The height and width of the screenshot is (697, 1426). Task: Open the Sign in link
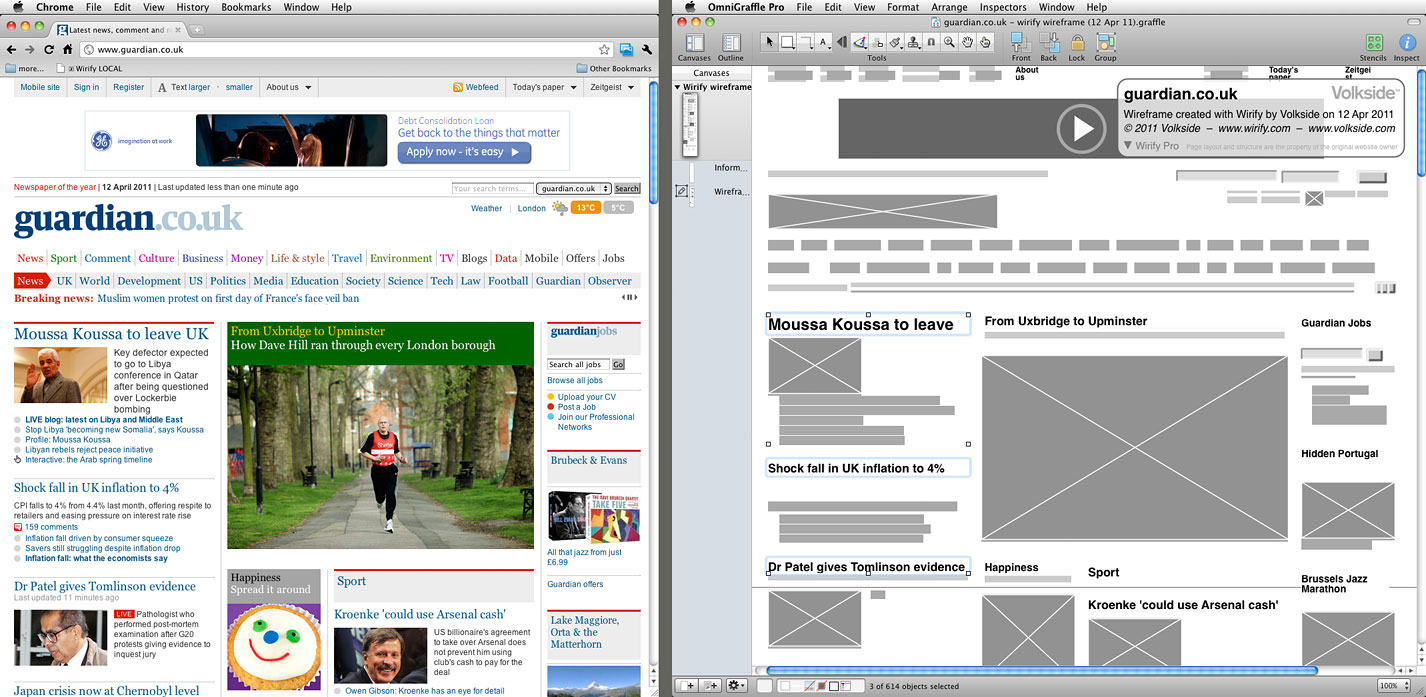coord(87,87)
